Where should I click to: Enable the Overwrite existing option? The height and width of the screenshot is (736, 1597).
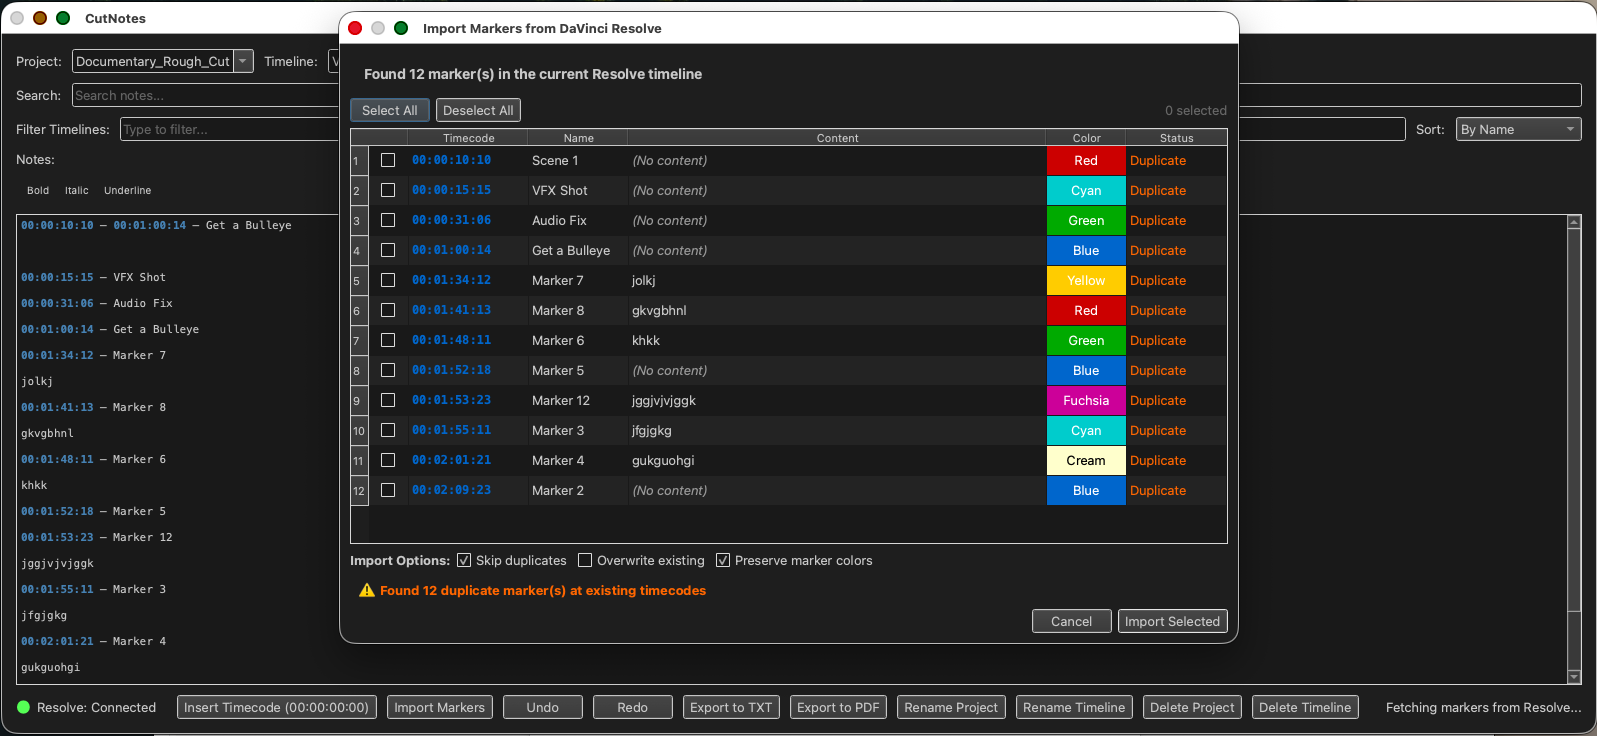click(x=585, y=560)
